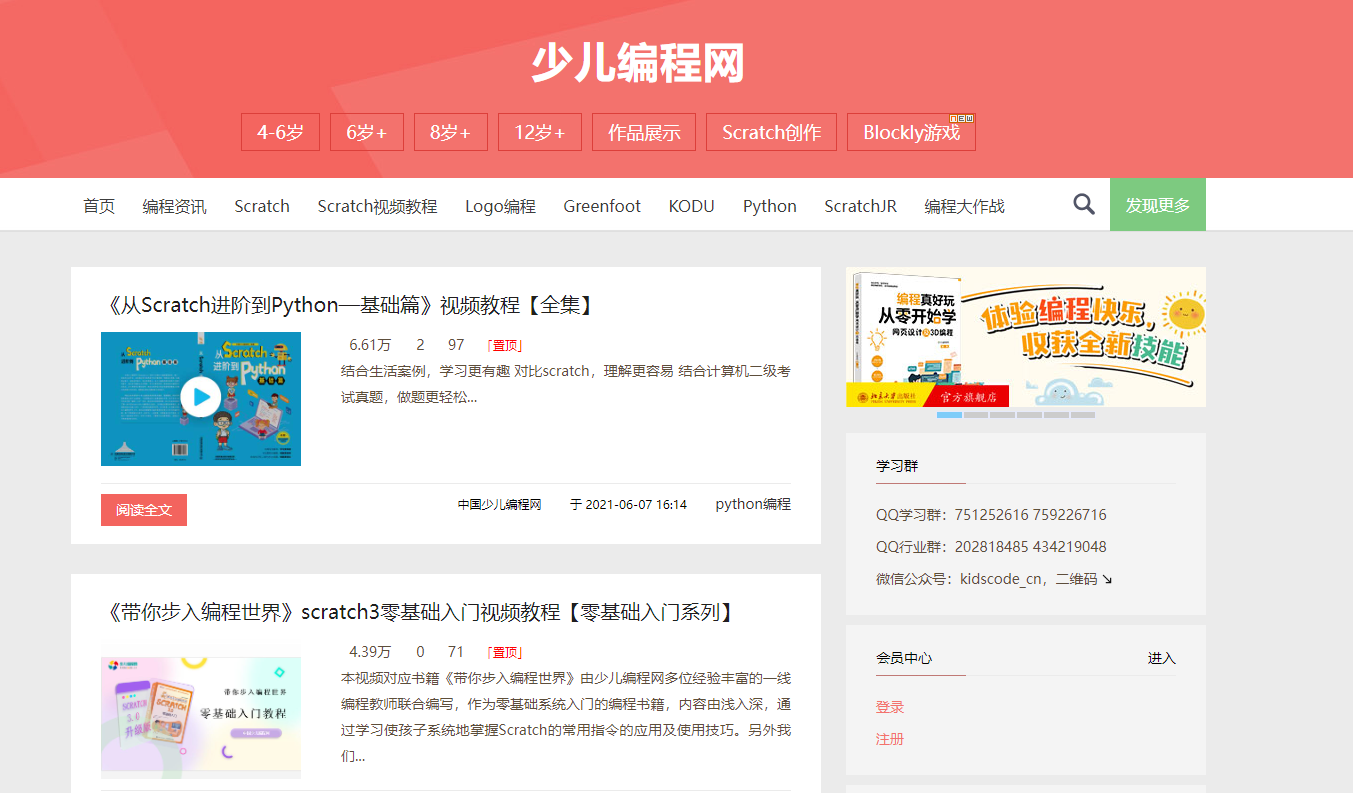Click the 登录 link
1353x793 pixels.
pos(890,707)
